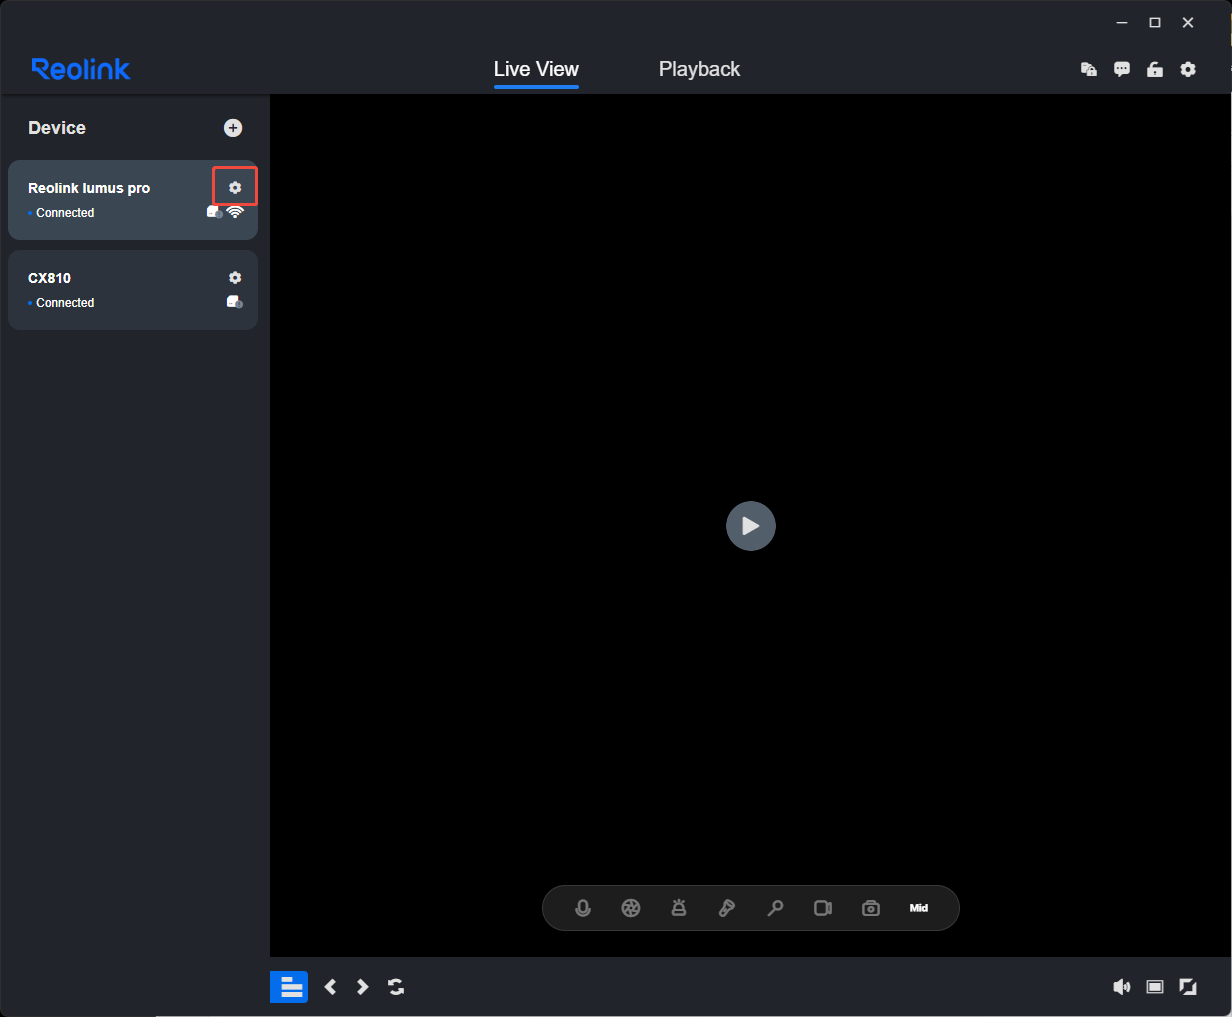
Task: Open the chat message icon in header
Action: 1122,69
